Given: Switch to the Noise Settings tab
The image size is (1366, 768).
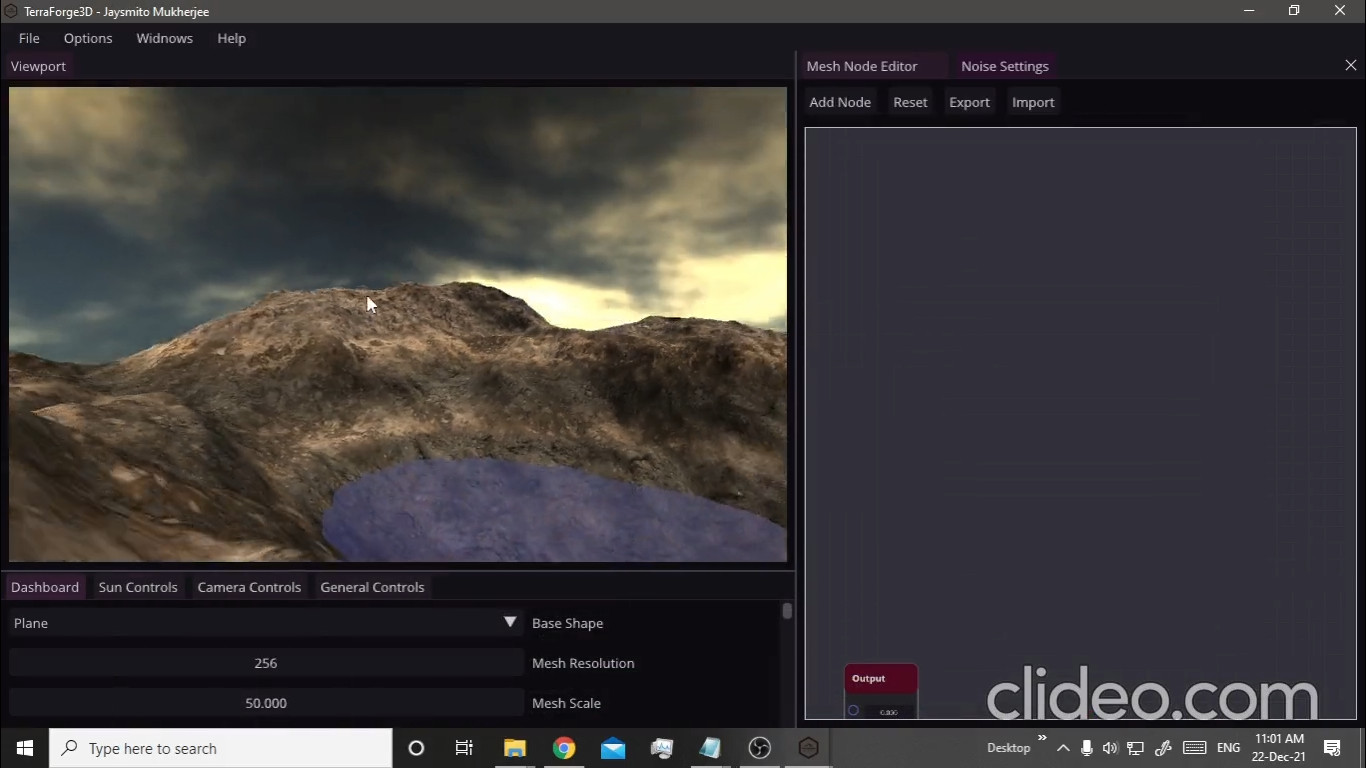Looking at the screenshot, I should [1005, 66].
